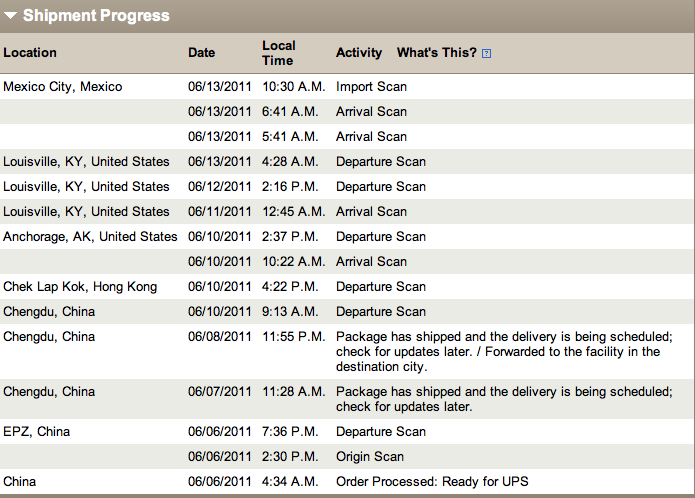695x498 pixels.
Task: Click the What's This help icon
Action: pyautogui.click(x=486, y=53)
